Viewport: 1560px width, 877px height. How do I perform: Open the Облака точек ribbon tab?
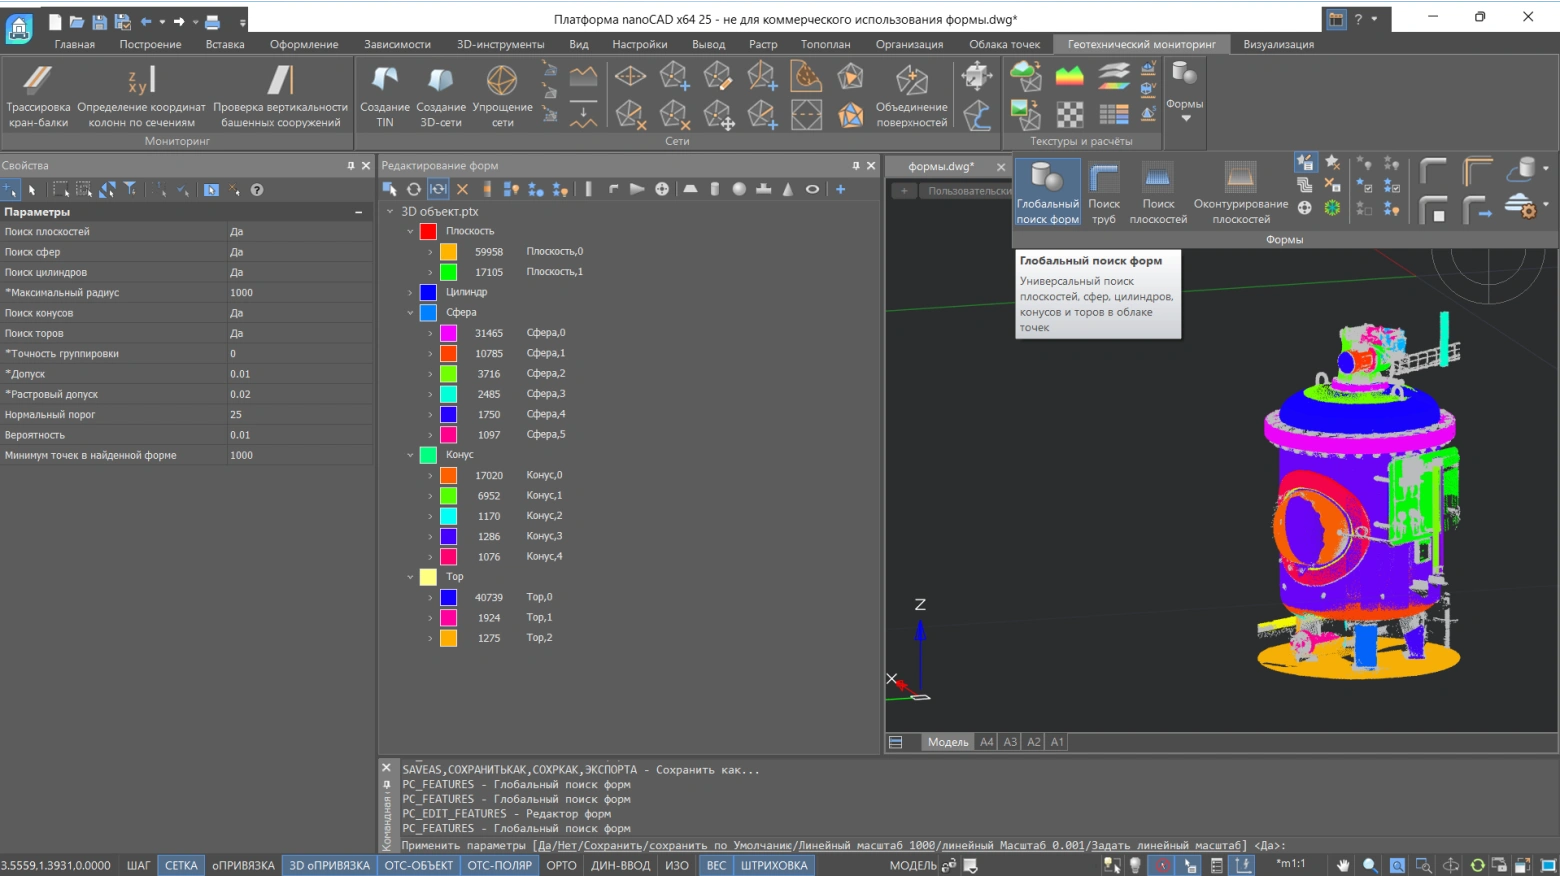1004,44
